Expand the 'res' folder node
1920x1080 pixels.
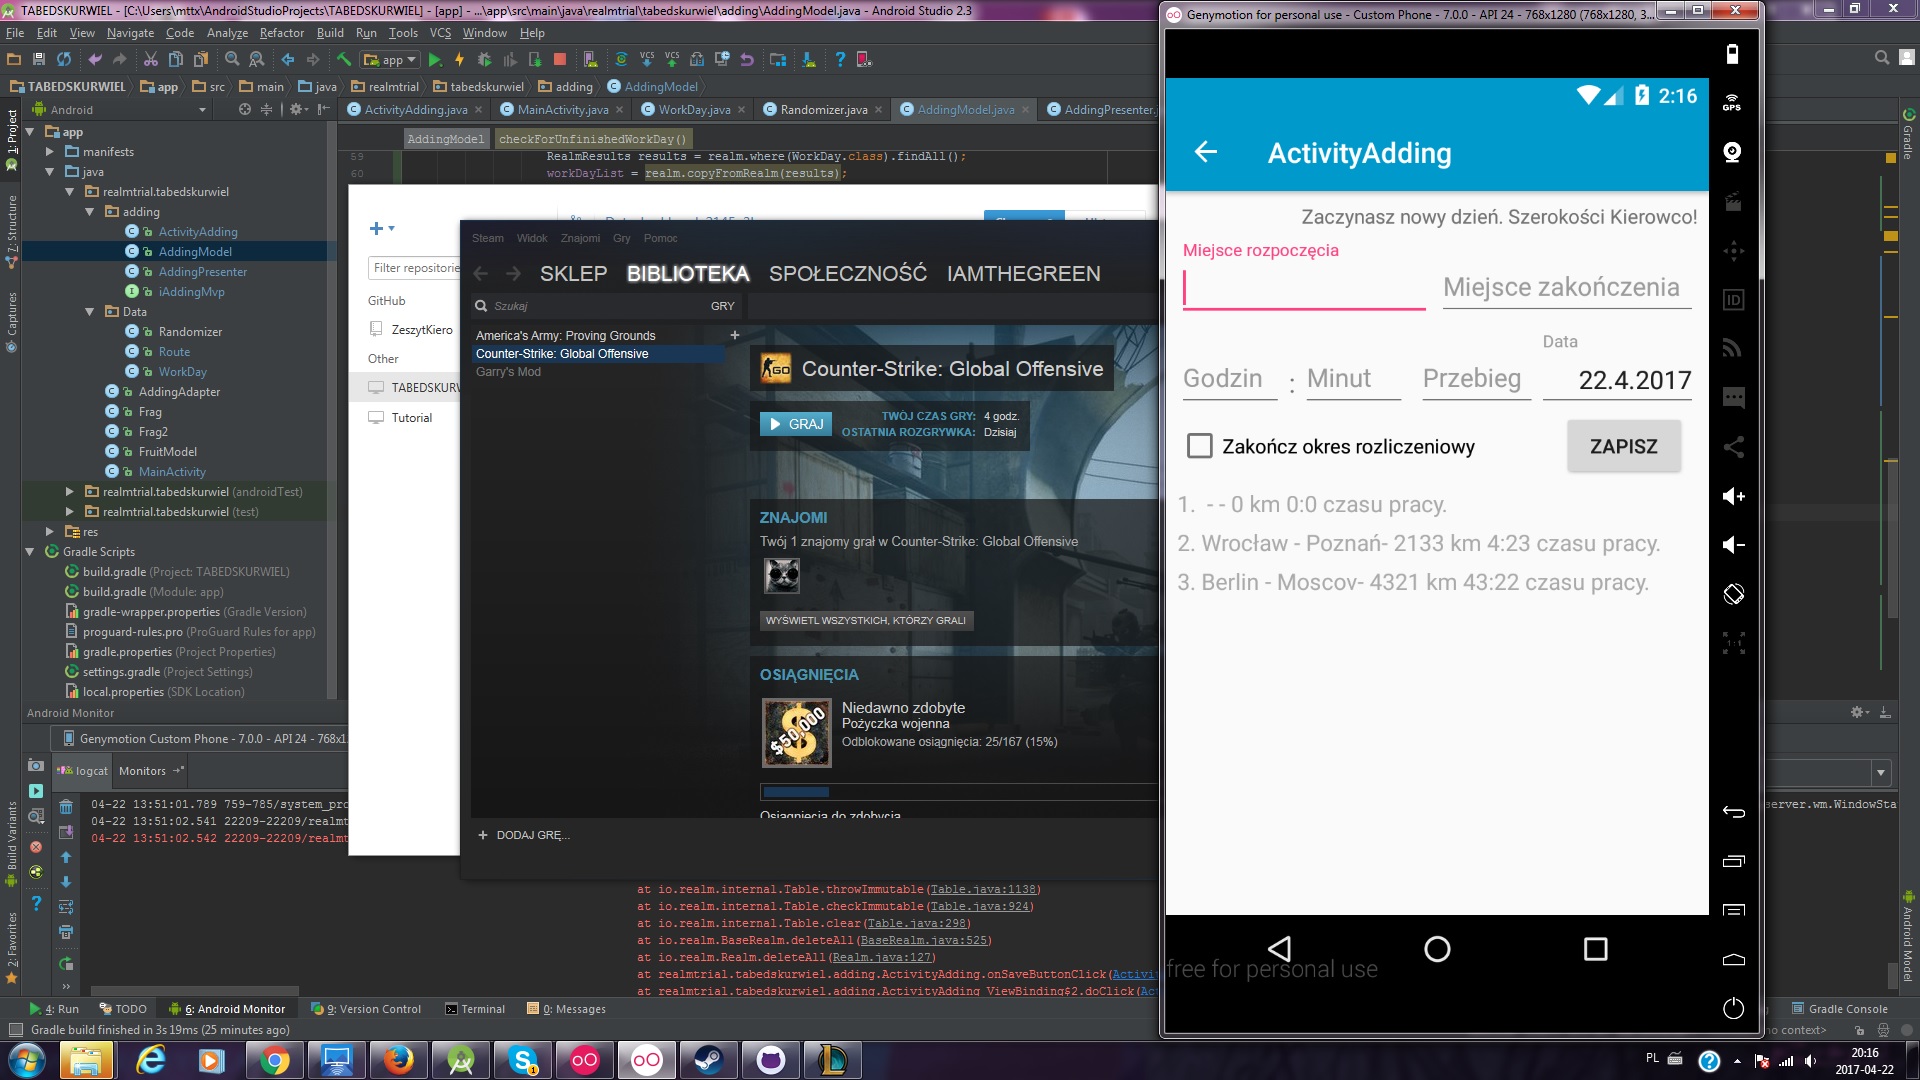(x=50, y=532)
